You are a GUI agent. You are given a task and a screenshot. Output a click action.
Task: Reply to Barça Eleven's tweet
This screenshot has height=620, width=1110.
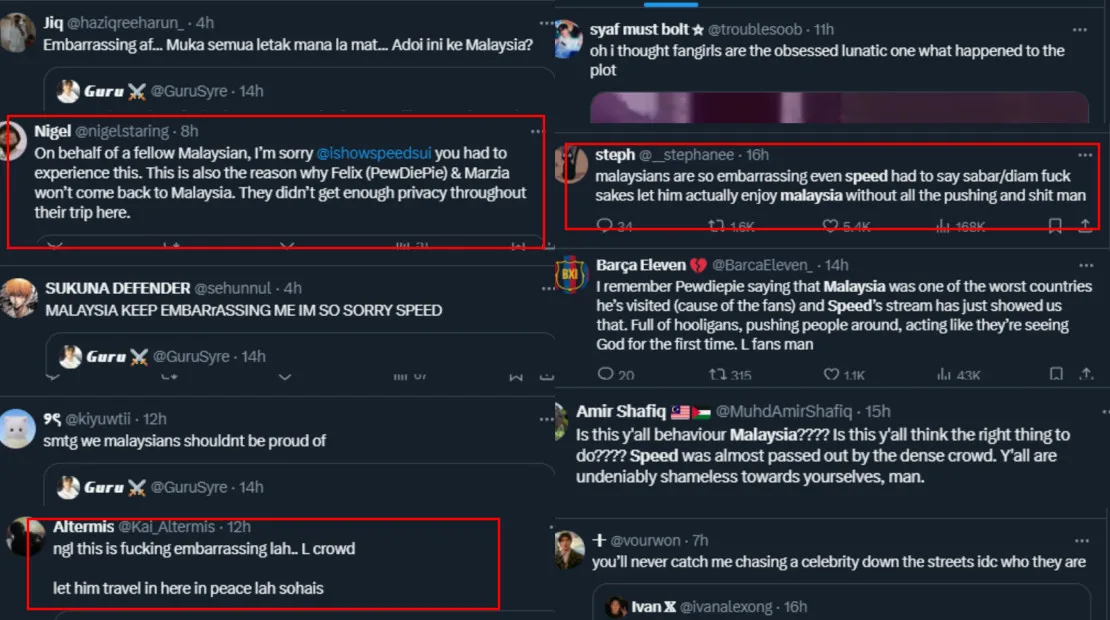pyautogui.click(x=605, y=375)
